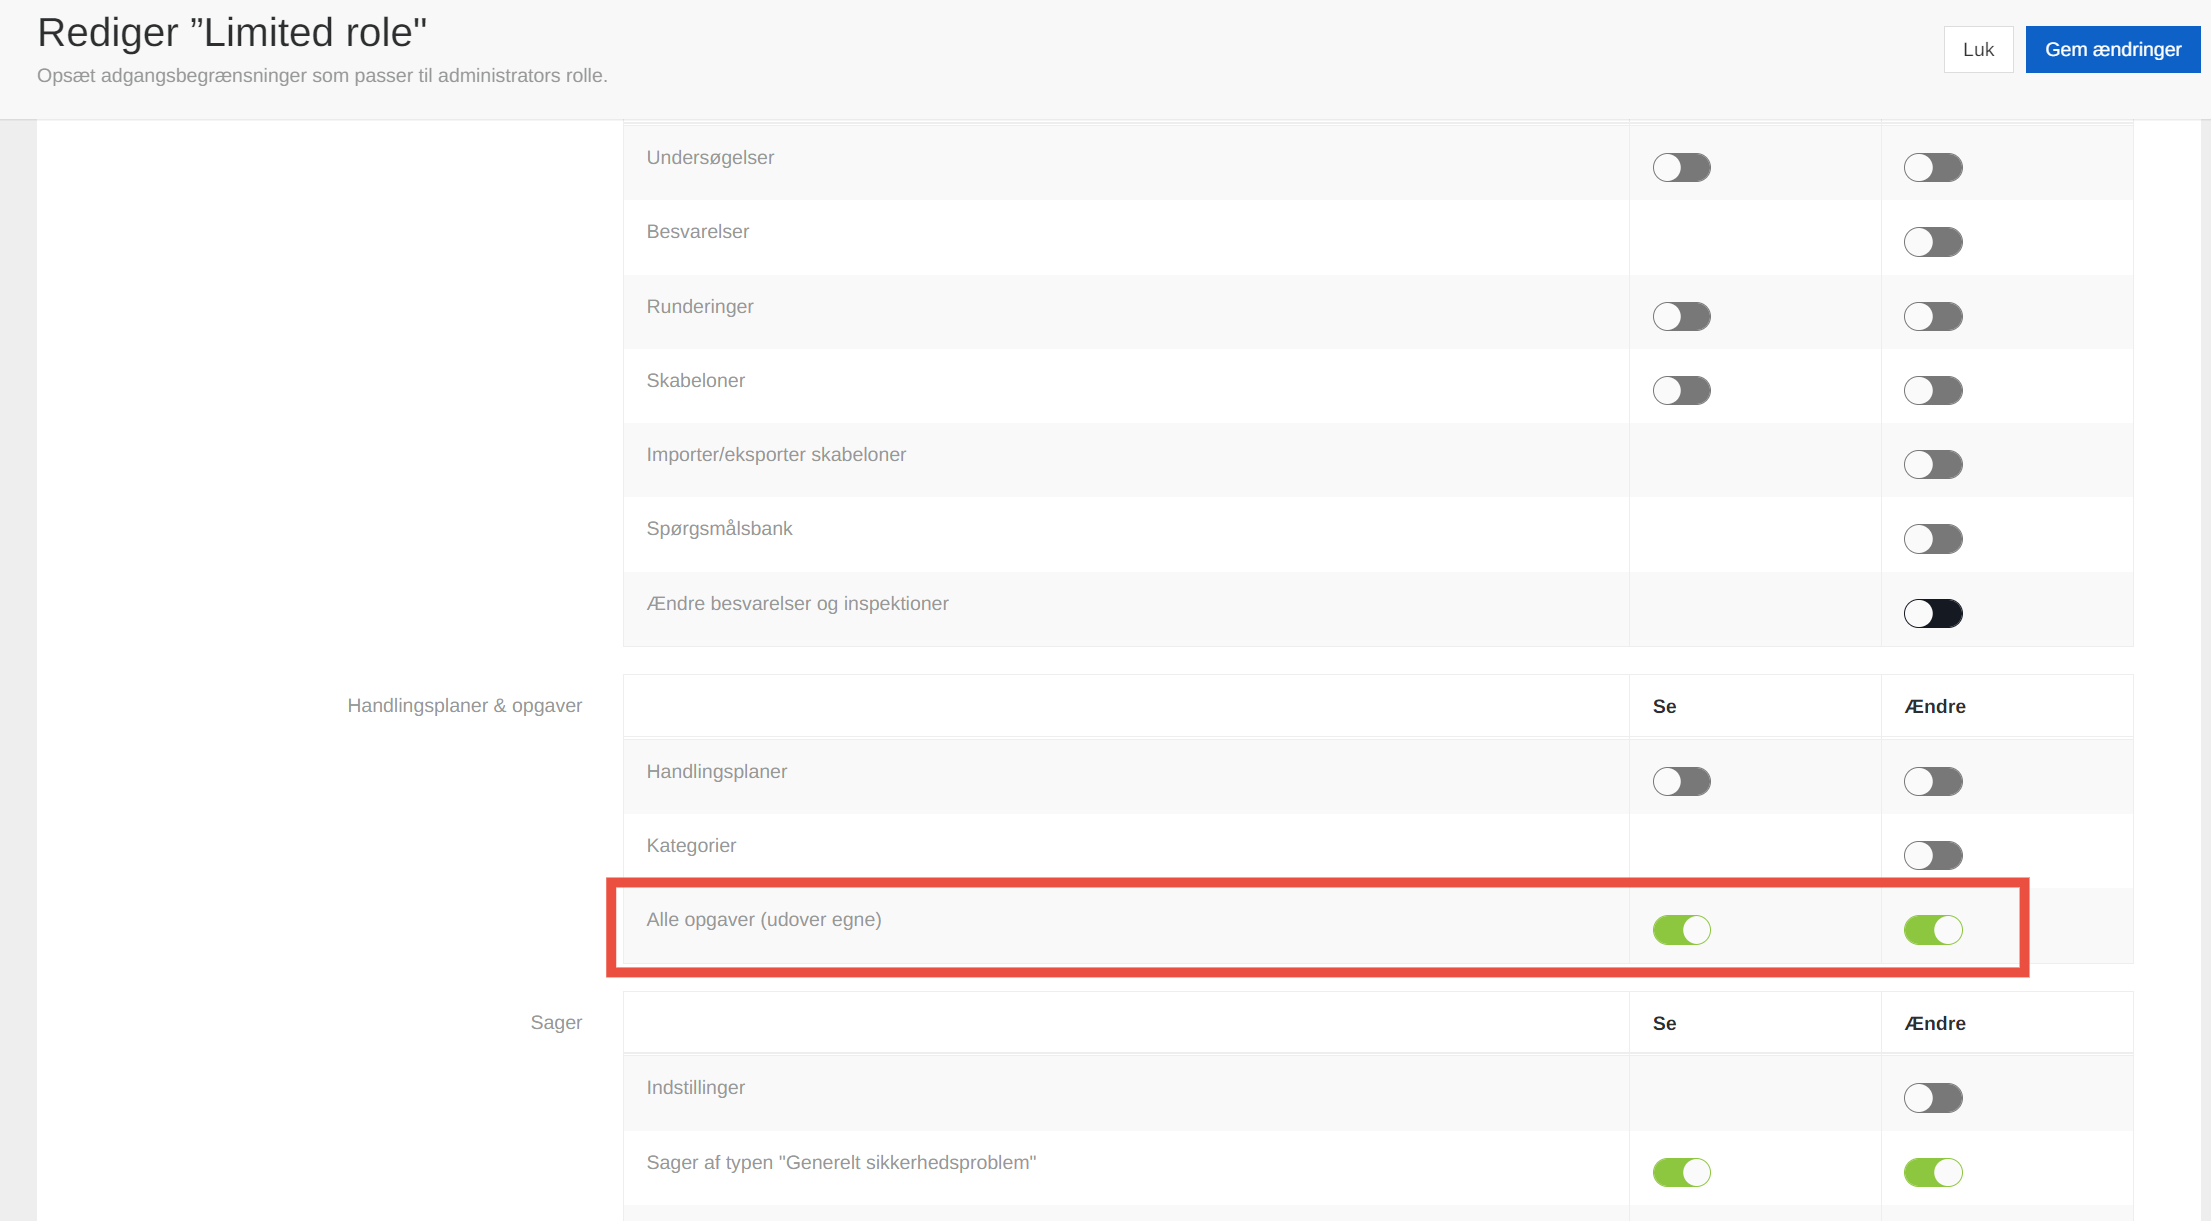Enable Ændre permission for Besvarelser
This screenshot has width=2211, height=1221.
click(1932, 242)
